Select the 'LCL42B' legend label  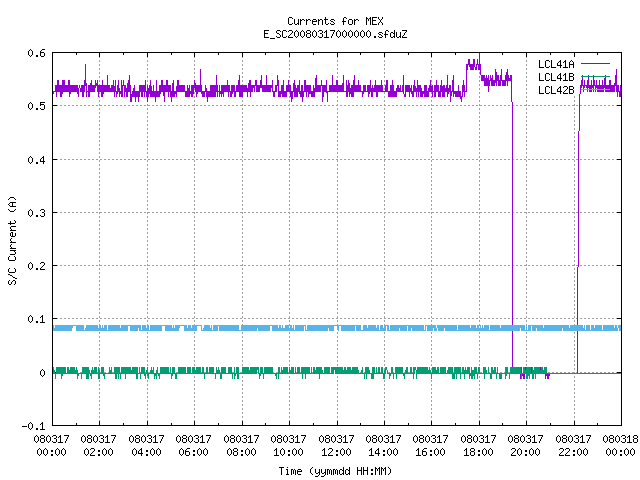click(556, 90)
